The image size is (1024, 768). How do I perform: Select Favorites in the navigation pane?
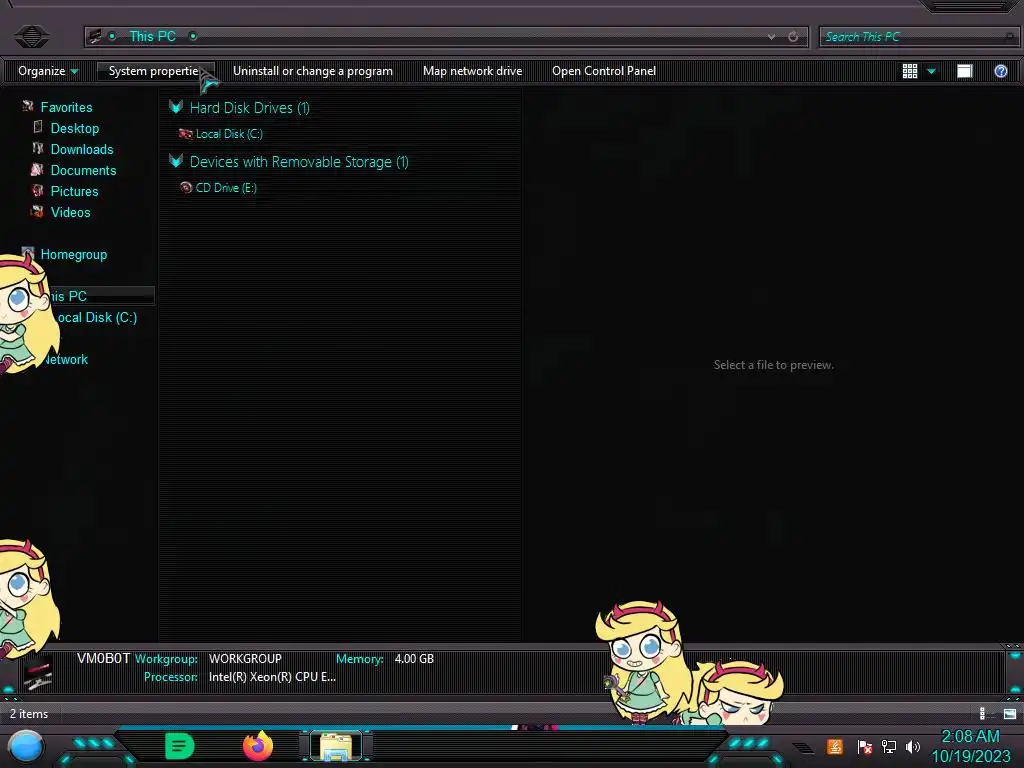pos(66,107)
